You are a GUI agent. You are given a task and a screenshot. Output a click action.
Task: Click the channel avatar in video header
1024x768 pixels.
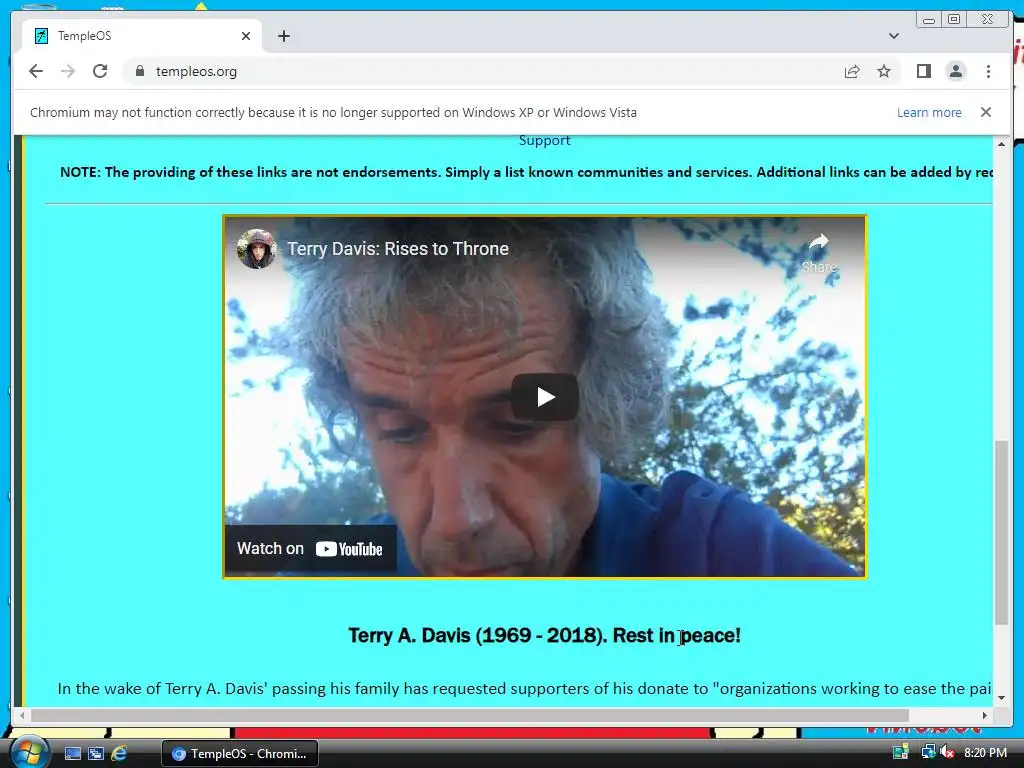(x=257, y=249)
